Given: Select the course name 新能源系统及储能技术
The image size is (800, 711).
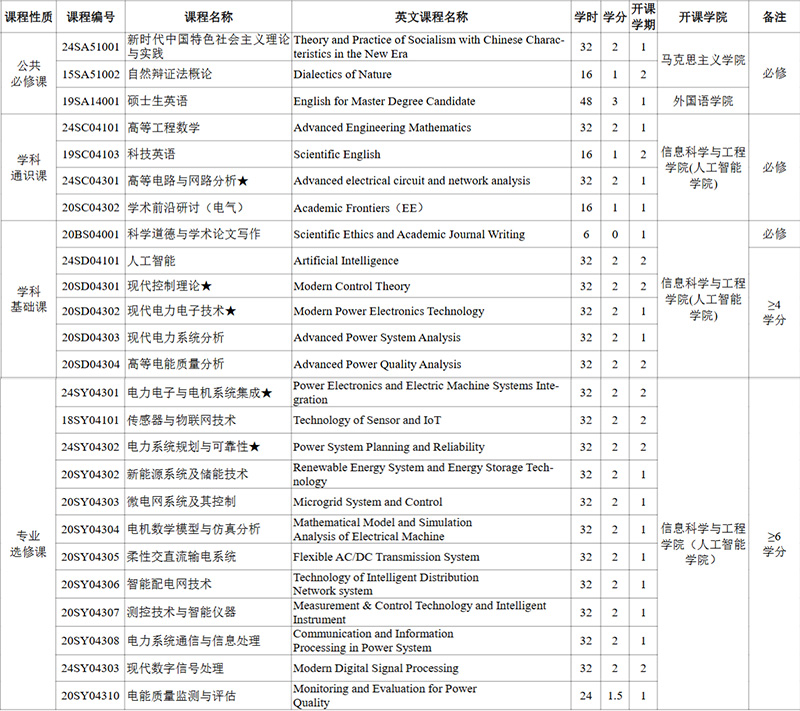Looking at the screenshot, I should 188,474.
